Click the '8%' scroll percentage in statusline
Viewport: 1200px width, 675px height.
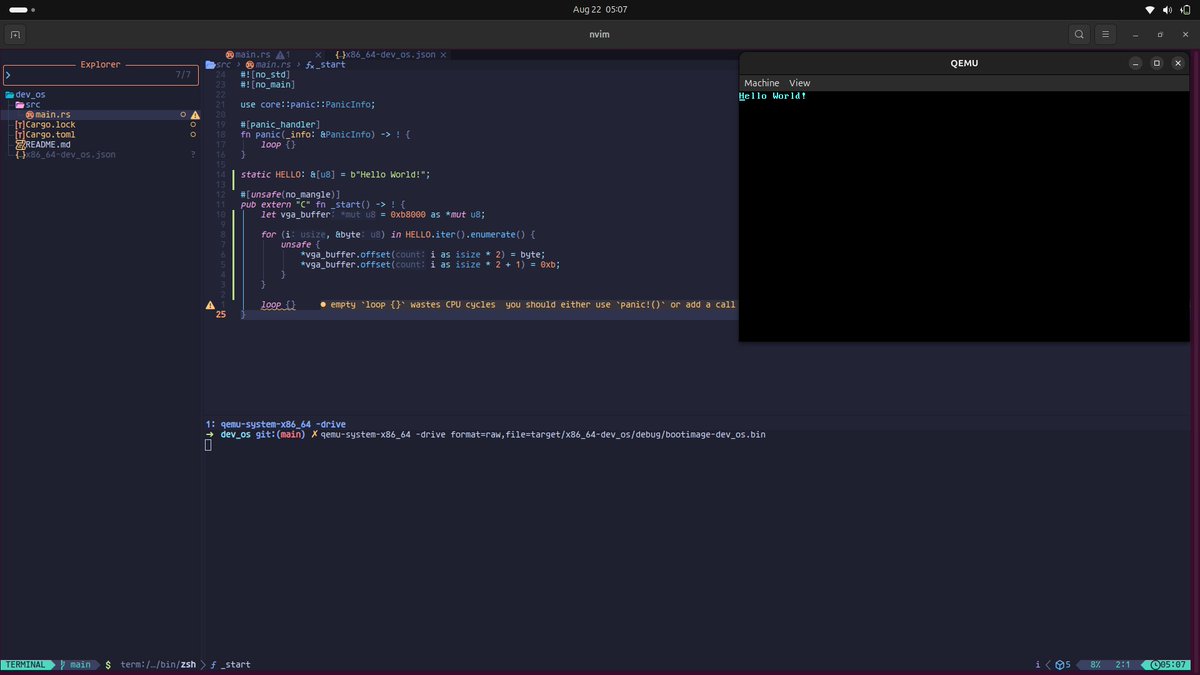pyautogui.click(x=1095, y=664)
